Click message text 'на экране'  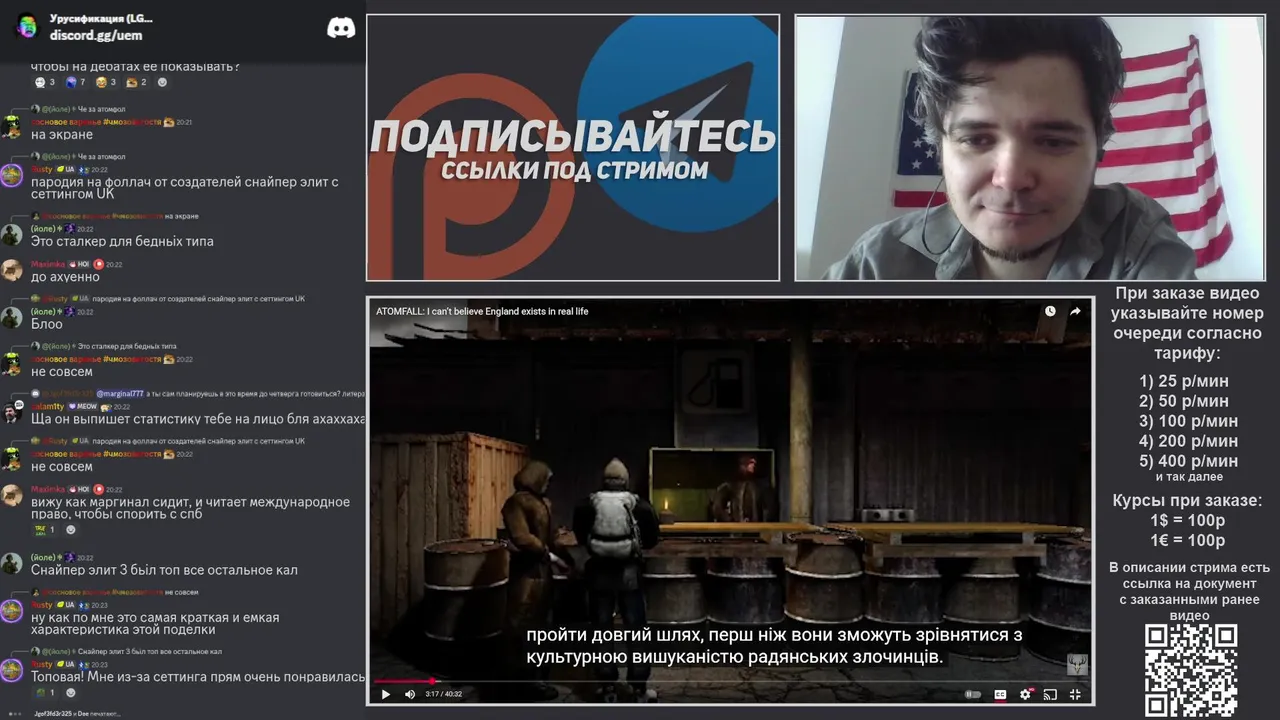pyautogui.click(x=62, y=134)
